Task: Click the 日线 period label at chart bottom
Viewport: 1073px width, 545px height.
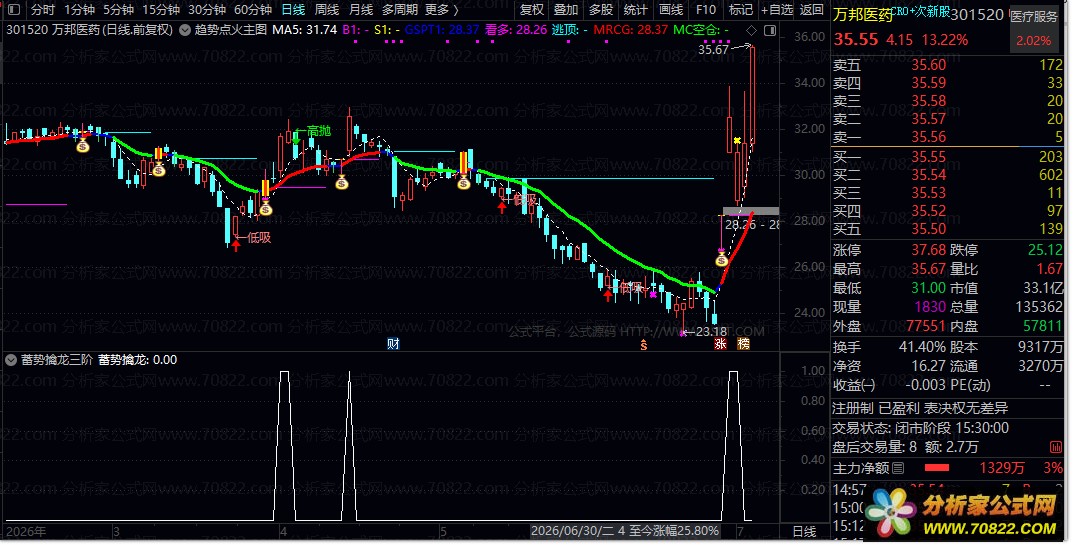Action: click(x=804, y=531)
